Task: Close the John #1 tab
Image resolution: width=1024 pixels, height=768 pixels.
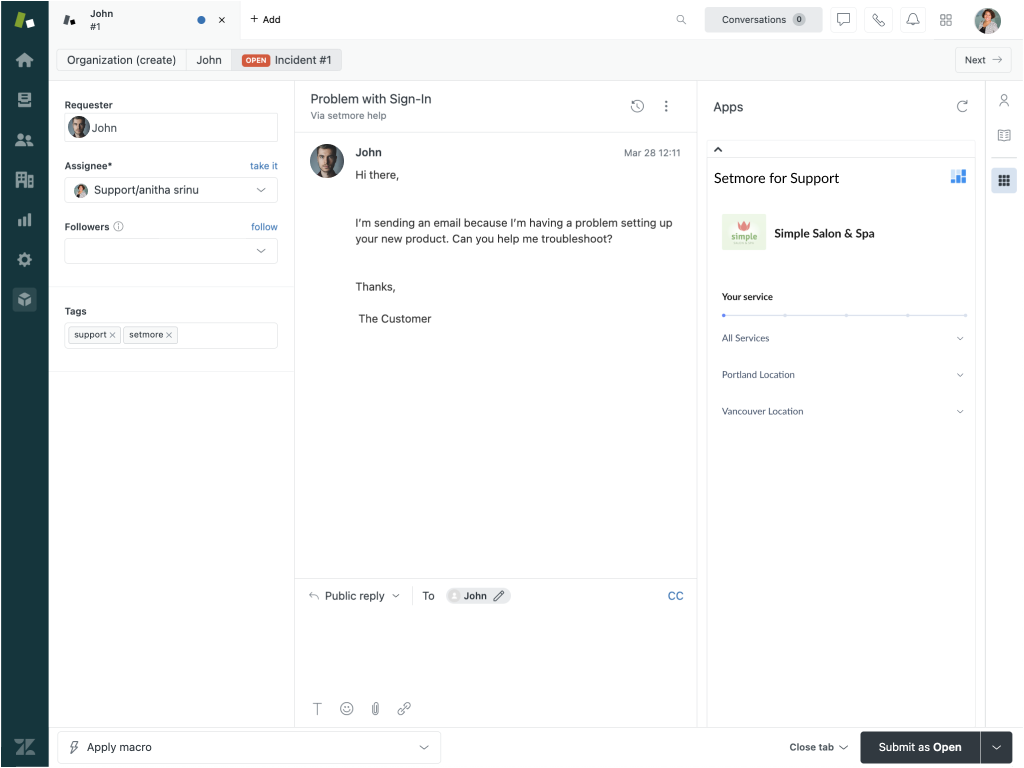Action: [222, 20]
